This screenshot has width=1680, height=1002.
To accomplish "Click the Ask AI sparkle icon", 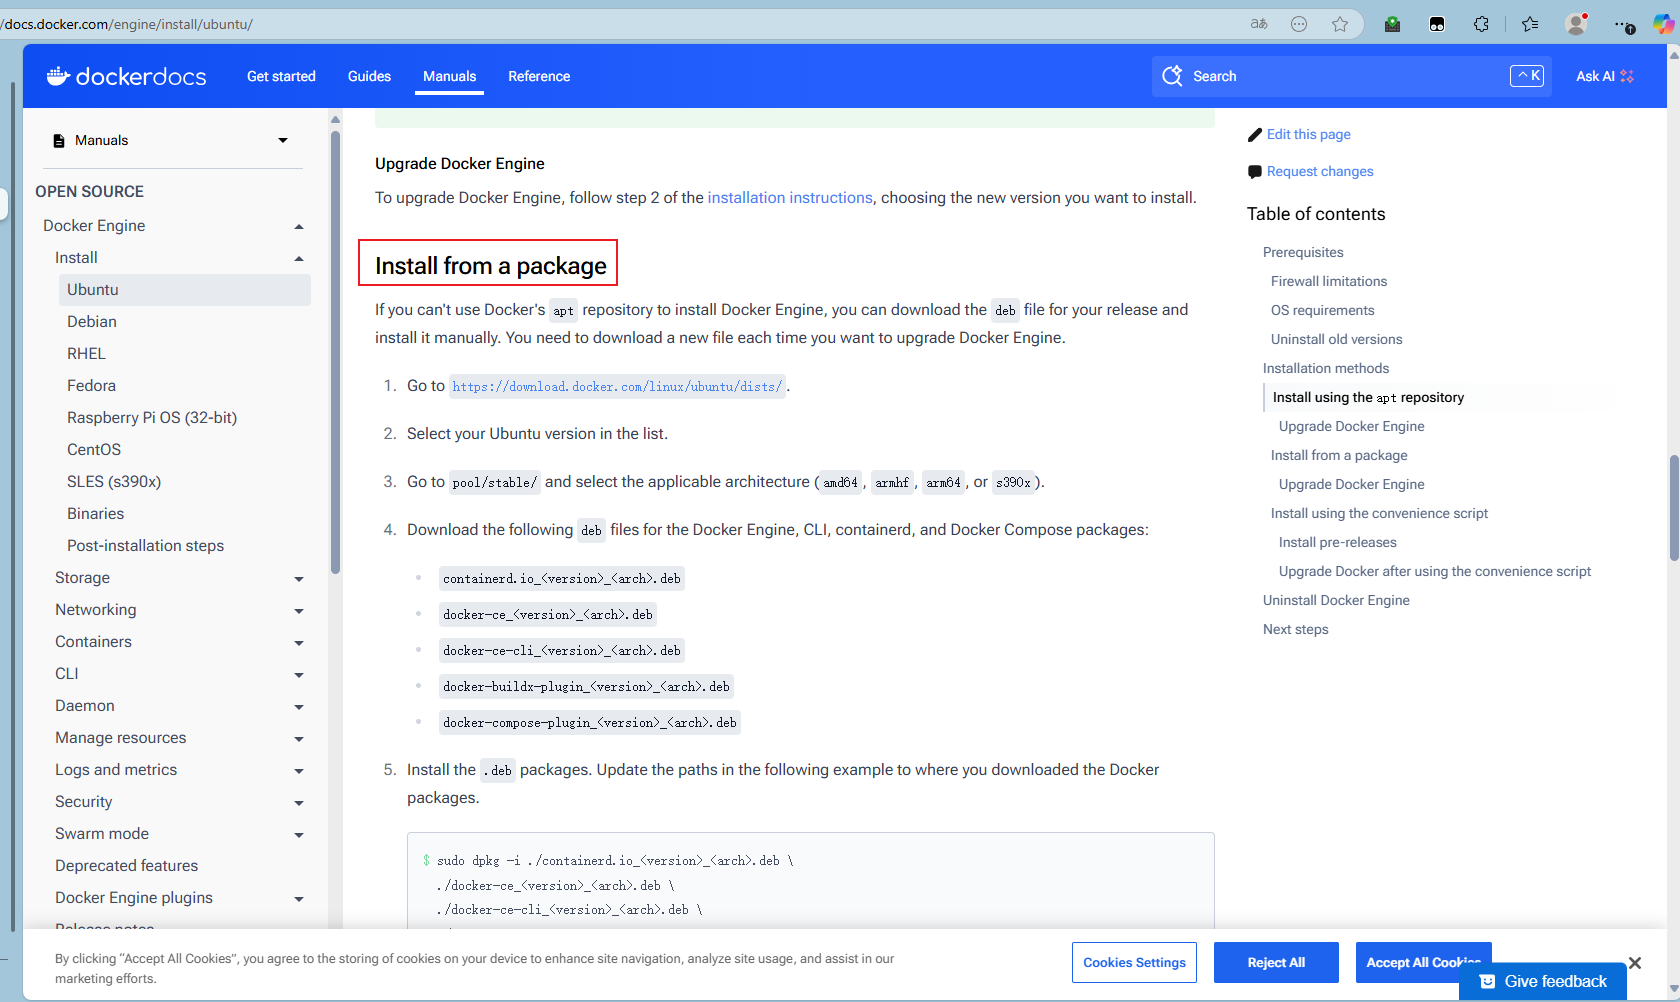I will pos(1627,76).
